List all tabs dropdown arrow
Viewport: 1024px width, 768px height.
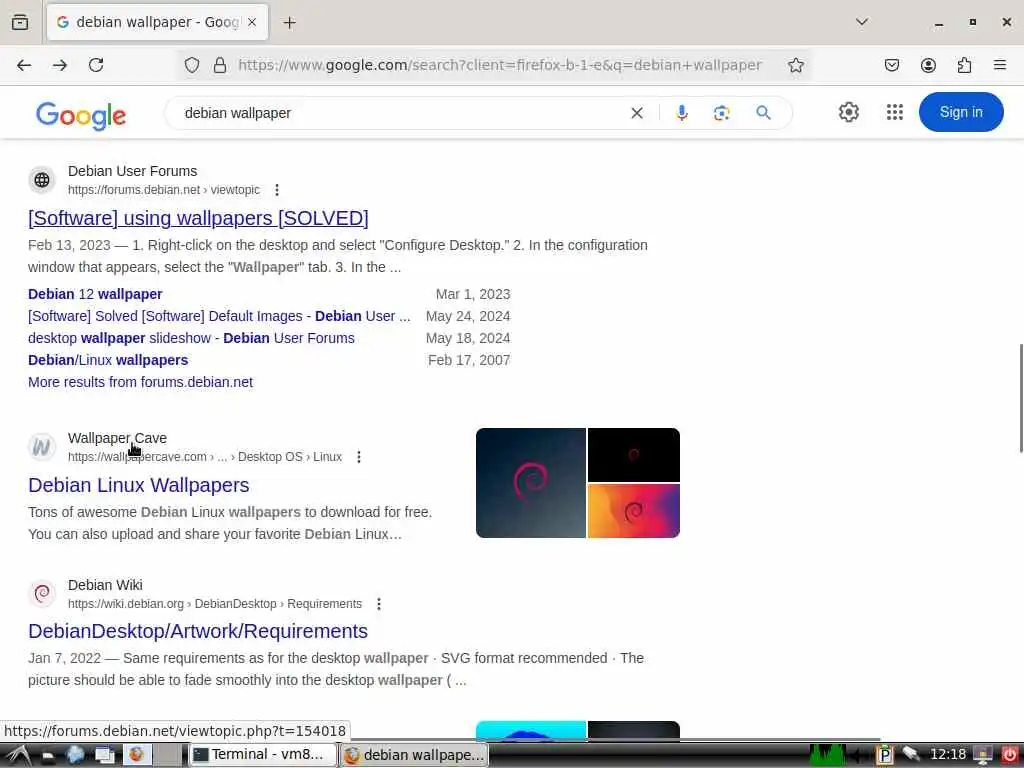pyautogui.click(x=862, y=22)
